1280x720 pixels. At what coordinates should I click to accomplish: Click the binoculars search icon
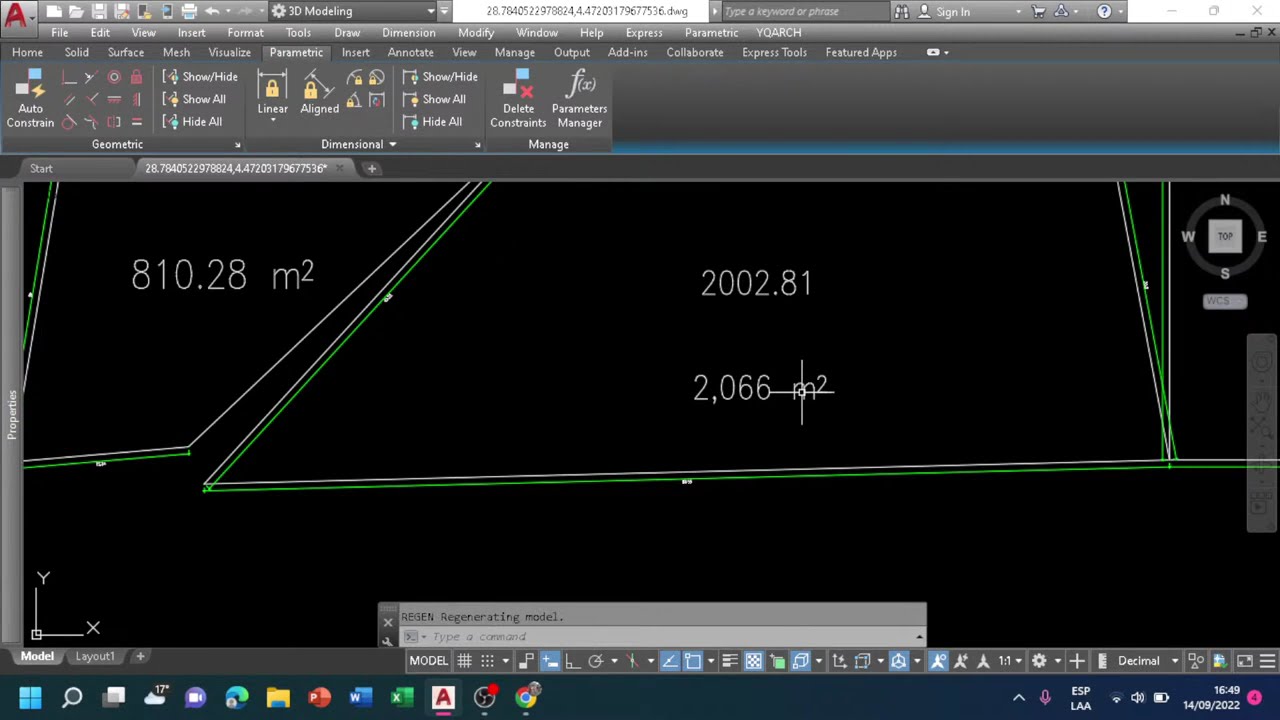(x=902, y=11)
